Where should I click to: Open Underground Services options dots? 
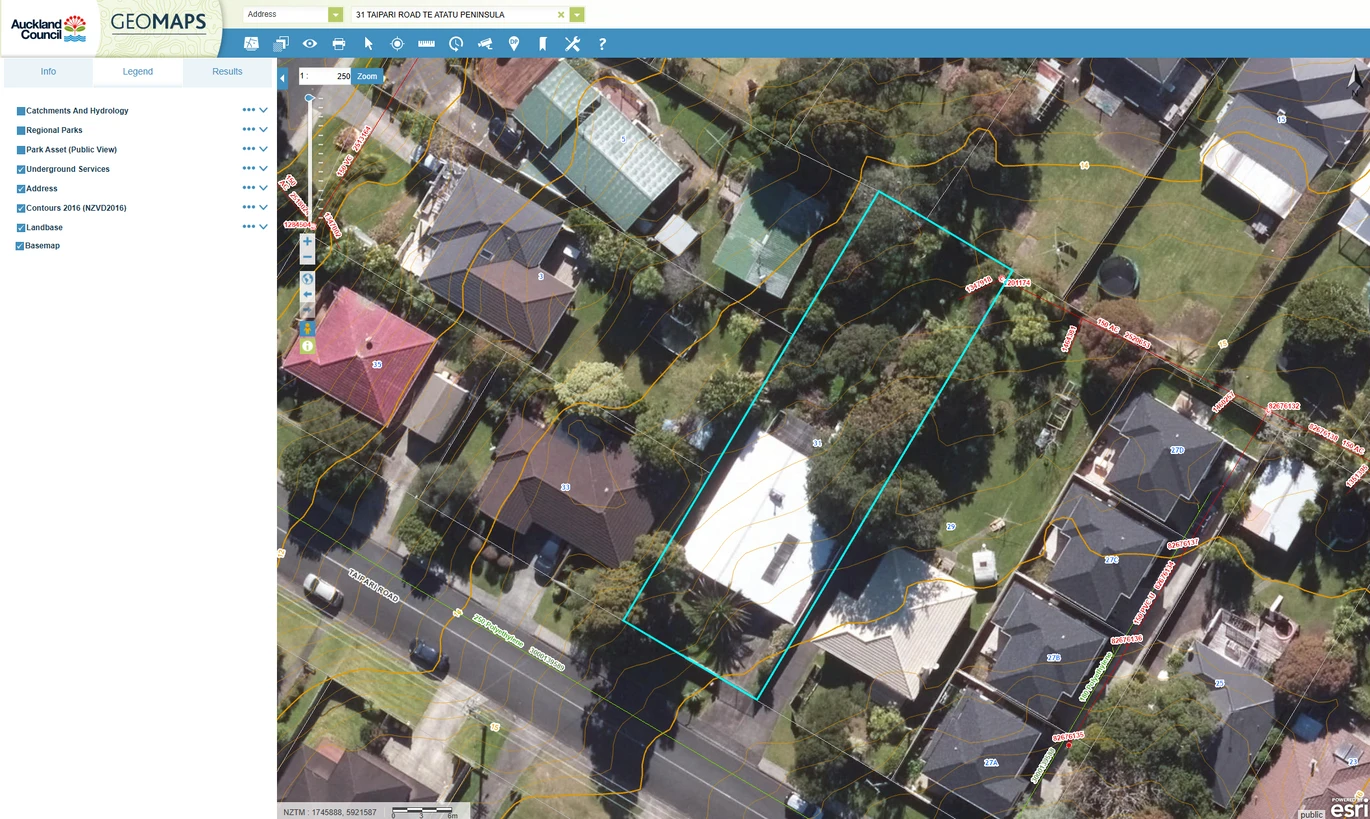(248, 168)
